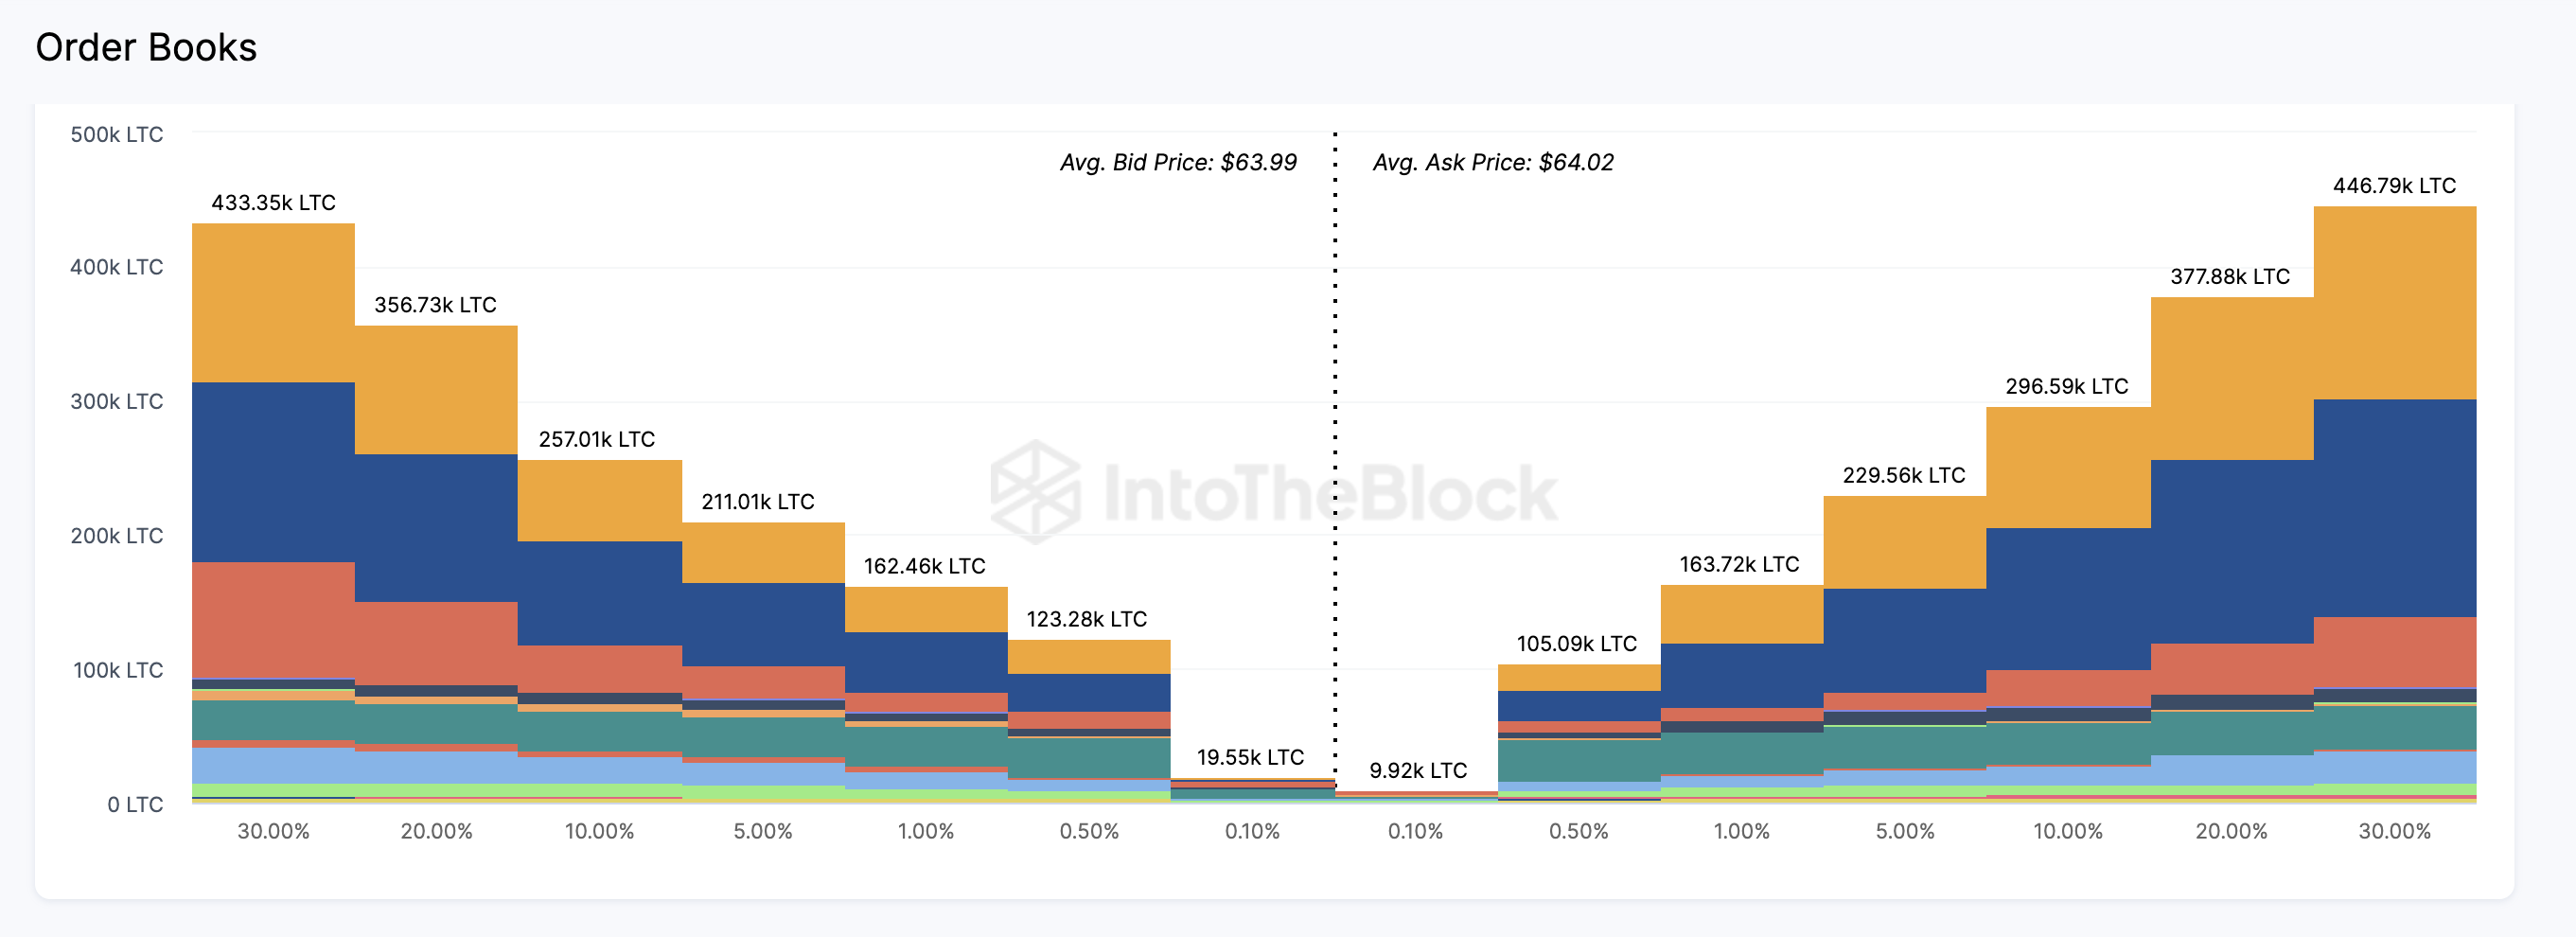Click the 500k LTC y-axis label
The image size is (2576, 937).
click(x=116, y=134)
